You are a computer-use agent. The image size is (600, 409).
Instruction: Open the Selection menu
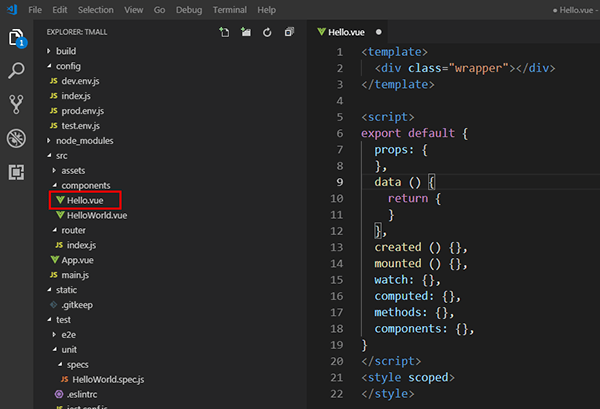(96, 9)
